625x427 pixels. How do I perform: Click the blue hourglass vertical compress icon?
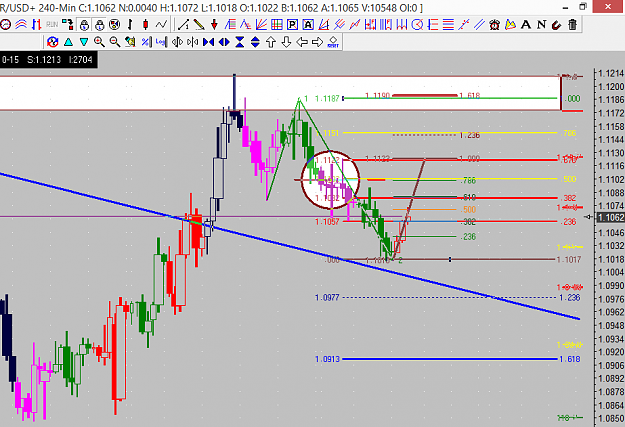point(240,41)
